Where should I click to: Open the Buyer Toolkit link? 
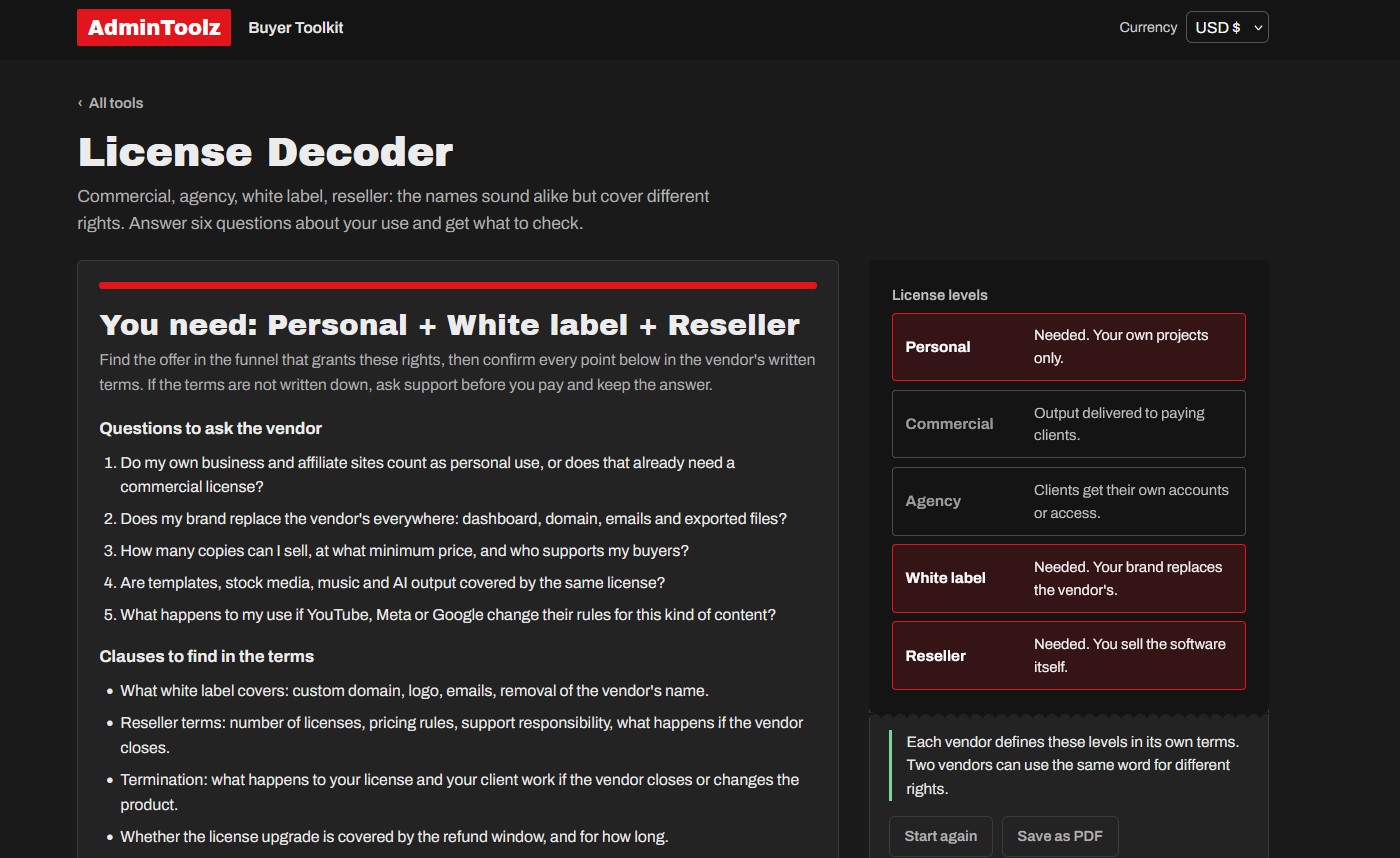coord(296,28)
